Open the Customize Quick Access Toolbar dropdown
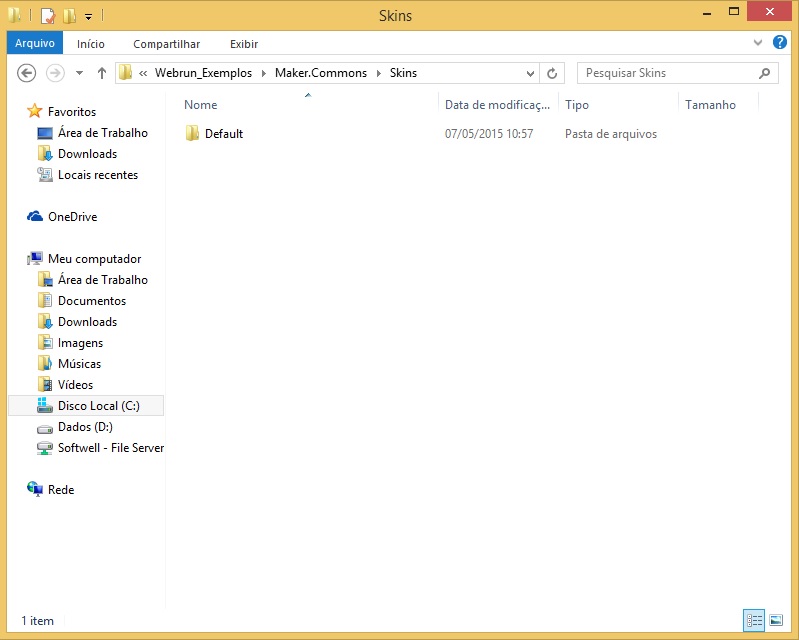This screenshot has height=640, width=799. 88,17
